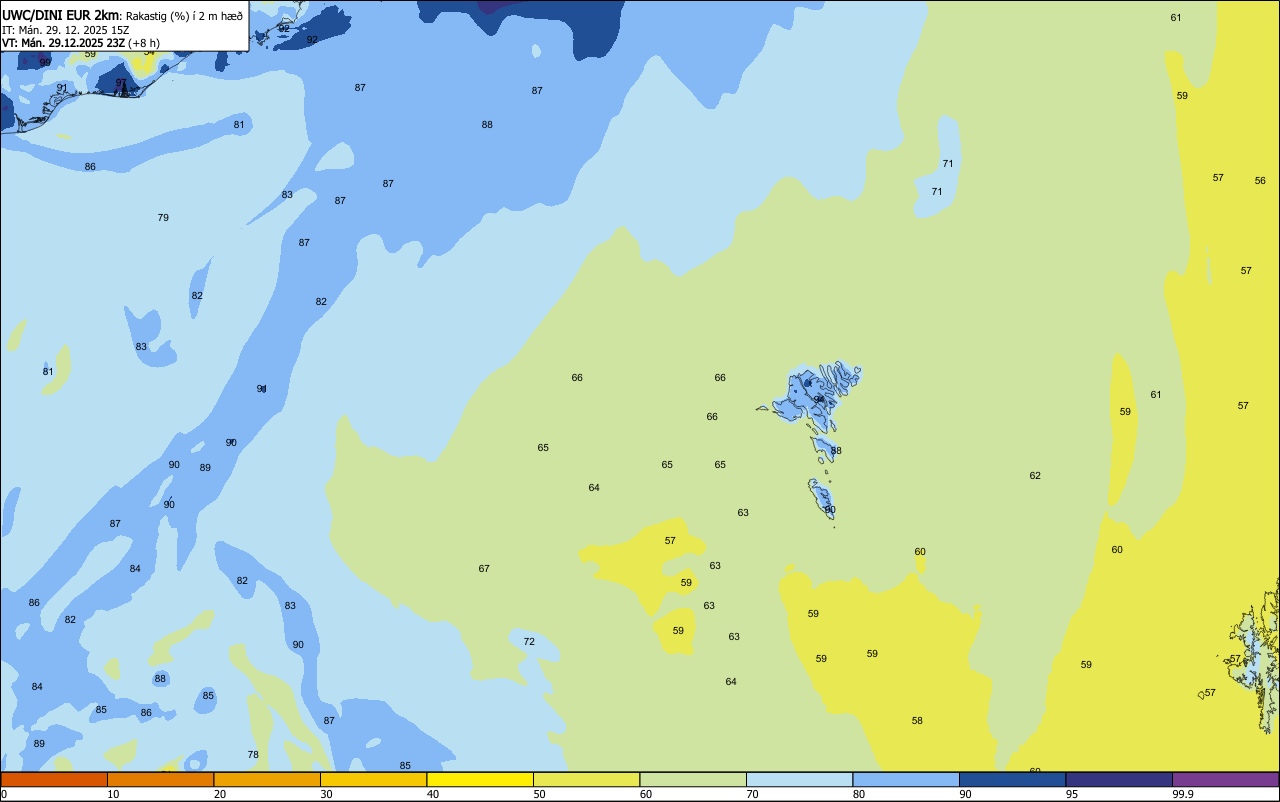Click the humidity value 97 near the coast
This screenshot has height=802, width=1280.
(x=121, y=83)
